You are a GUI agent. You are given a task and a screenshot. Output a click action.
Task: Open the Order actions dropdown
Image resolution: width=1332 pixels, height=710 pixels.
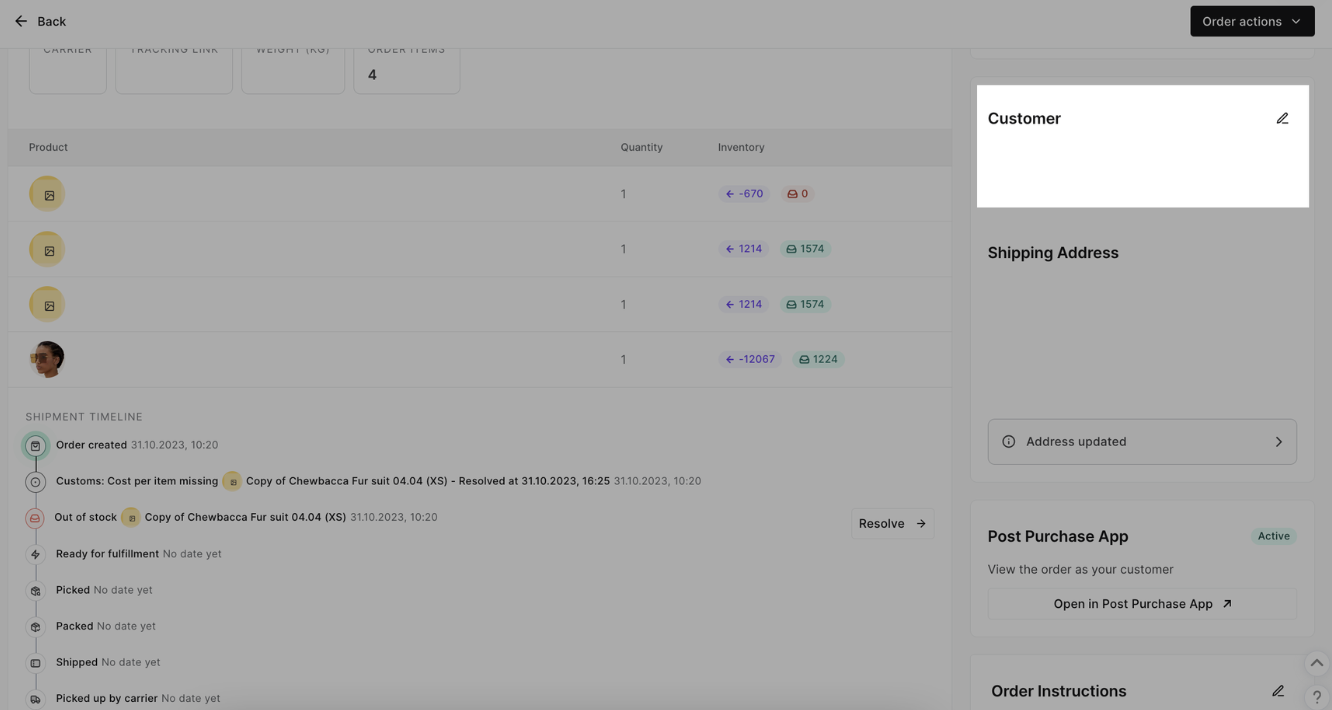coord(1251,21)
